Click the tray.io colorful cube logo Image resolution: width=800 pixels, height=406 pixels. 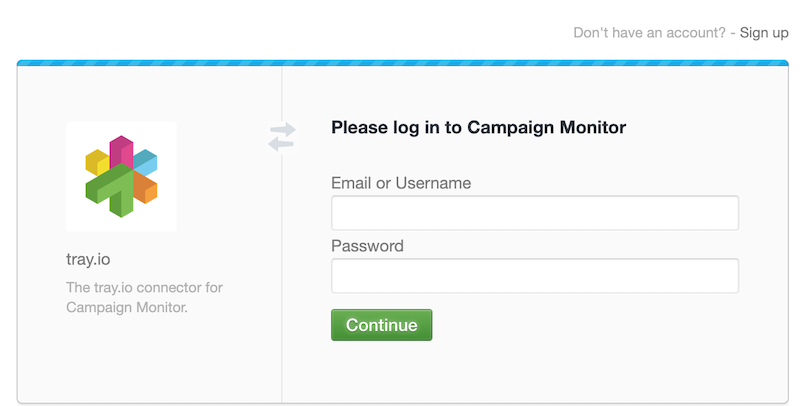coord(121,176)
